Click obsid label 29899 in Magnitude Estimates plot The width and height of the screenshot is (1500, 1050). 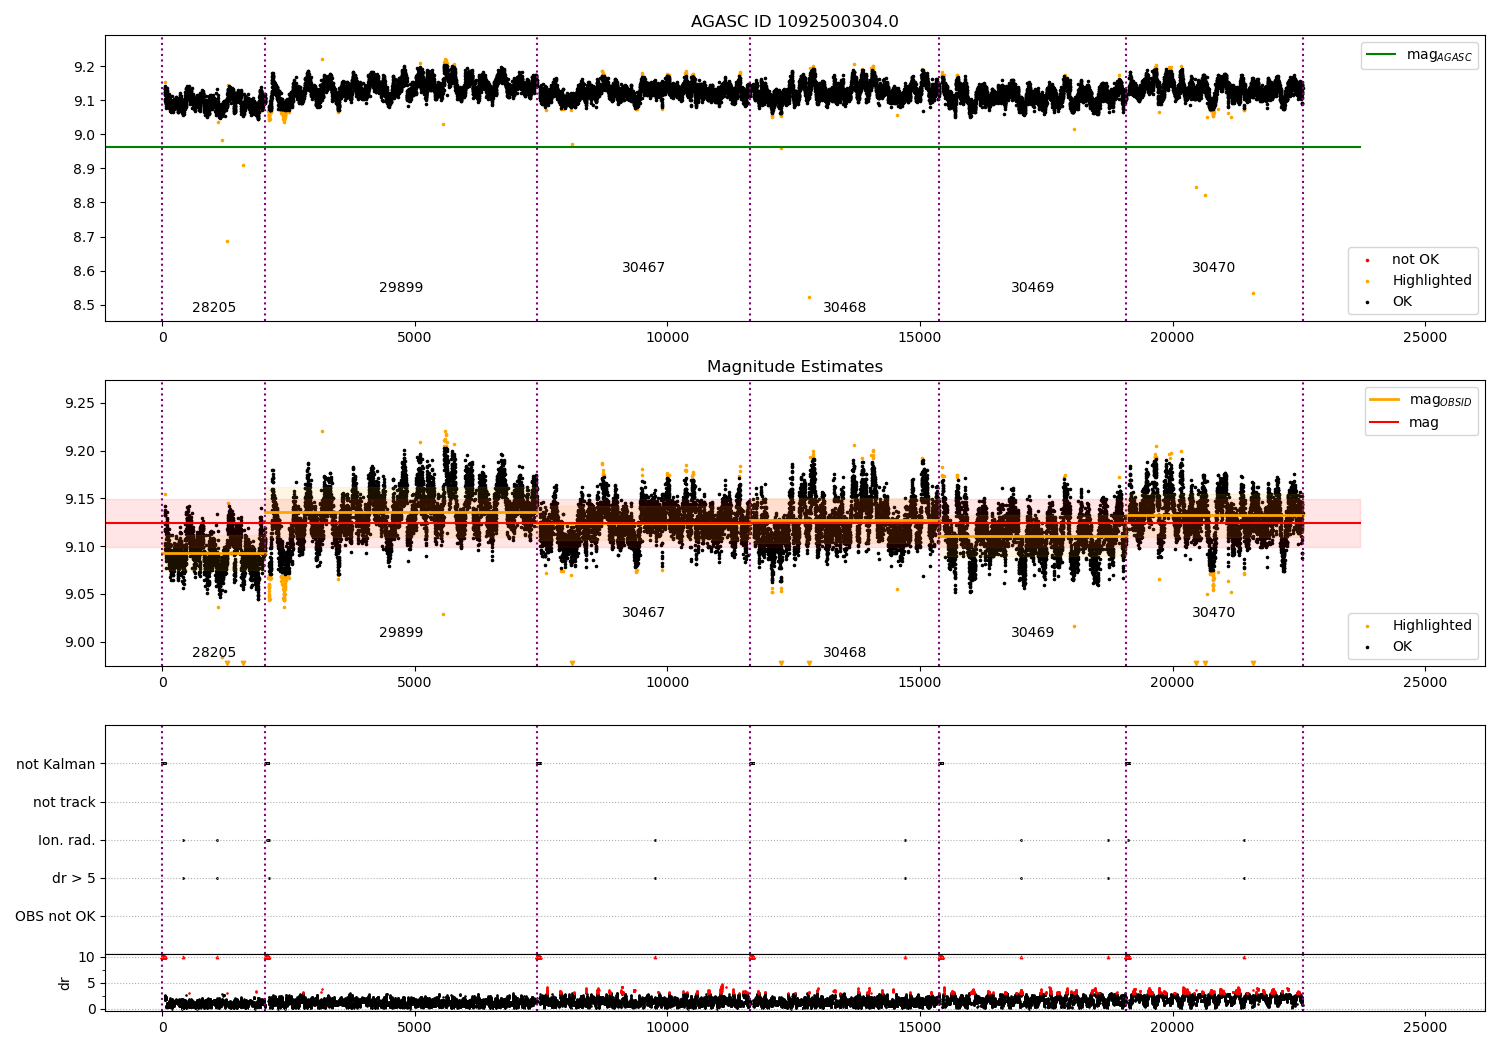pyautogui.click(x=401, y=633)
